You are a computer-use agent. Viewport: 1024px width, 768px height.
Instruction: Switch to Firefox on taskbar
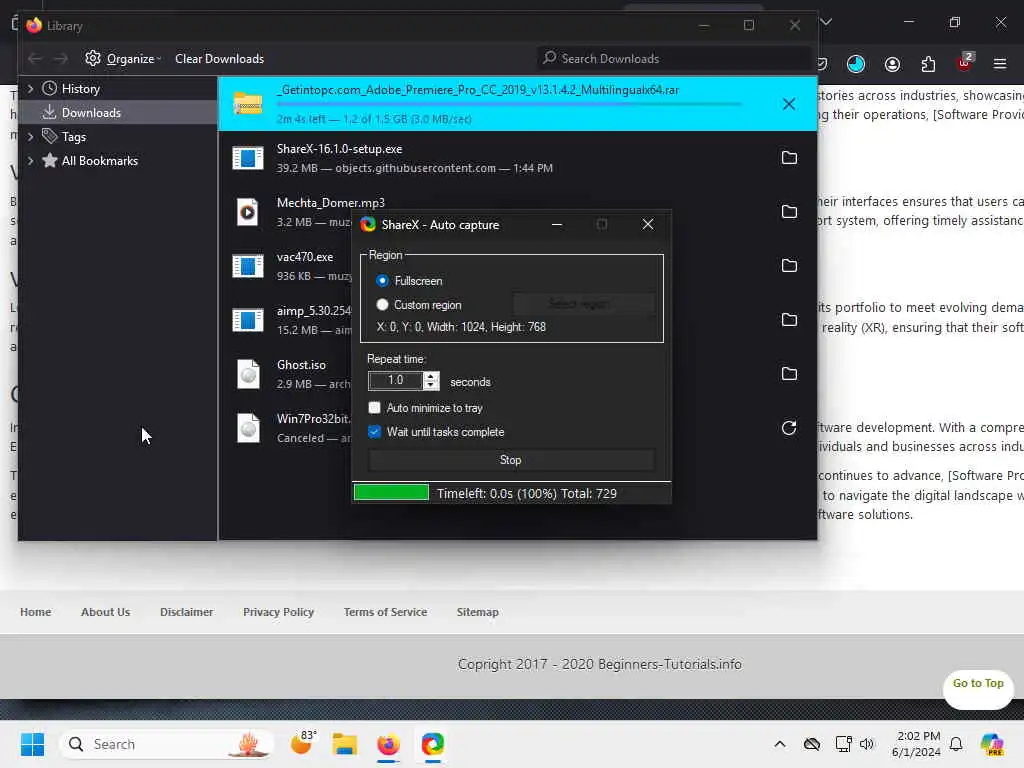(388, 744)
